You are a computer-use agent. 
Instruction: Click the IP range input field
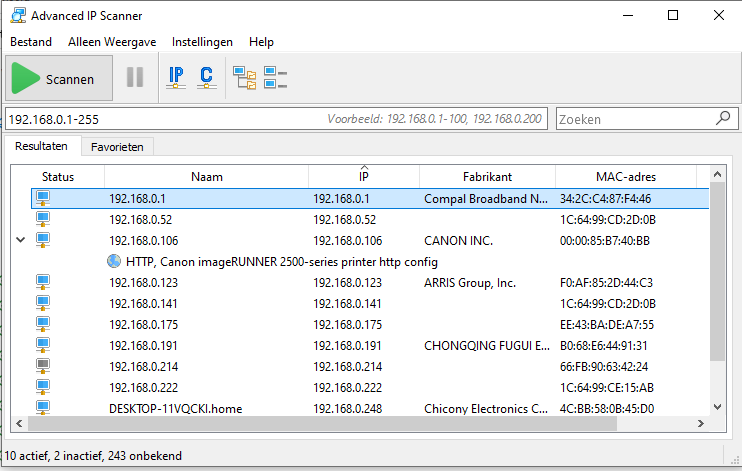276,119
